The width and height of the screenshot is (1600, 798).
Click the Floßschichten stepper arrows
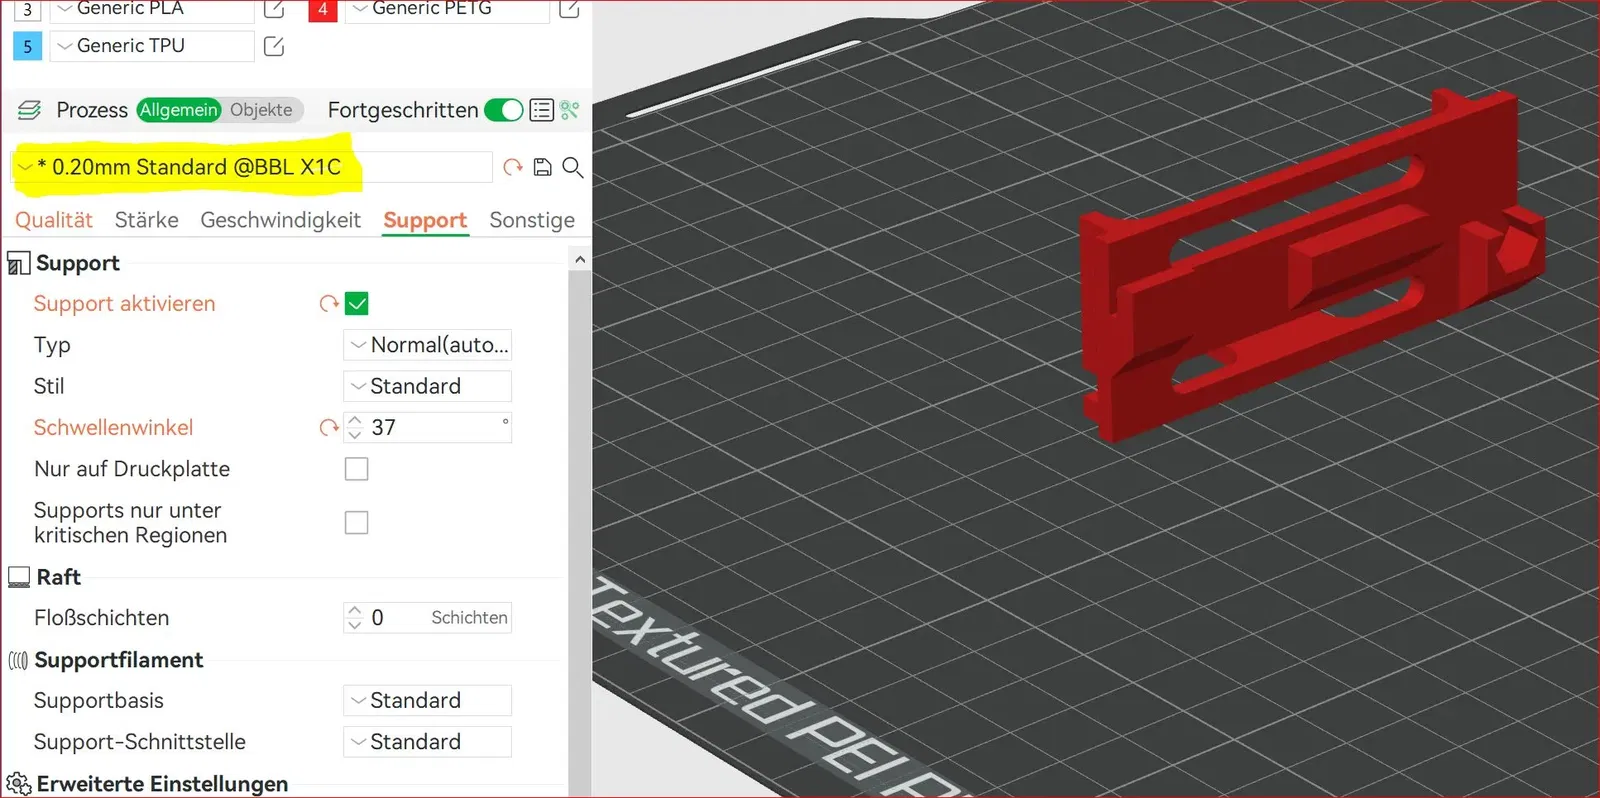pos(355,618)
